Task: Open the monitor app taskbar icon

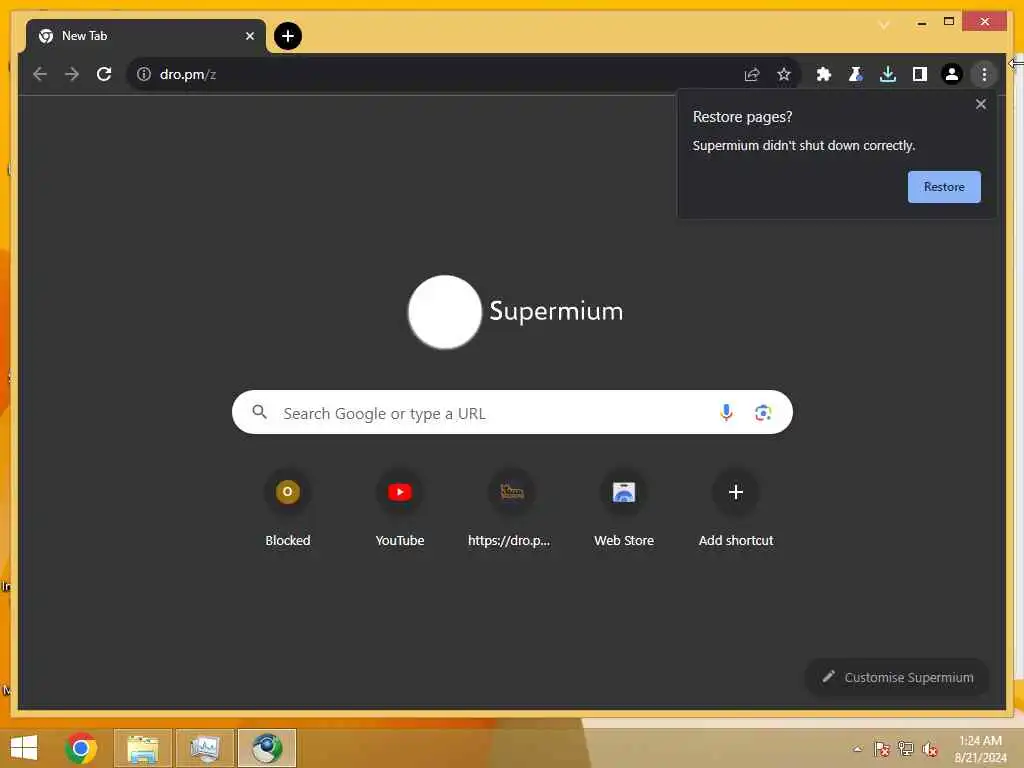Action: [205, 748]
